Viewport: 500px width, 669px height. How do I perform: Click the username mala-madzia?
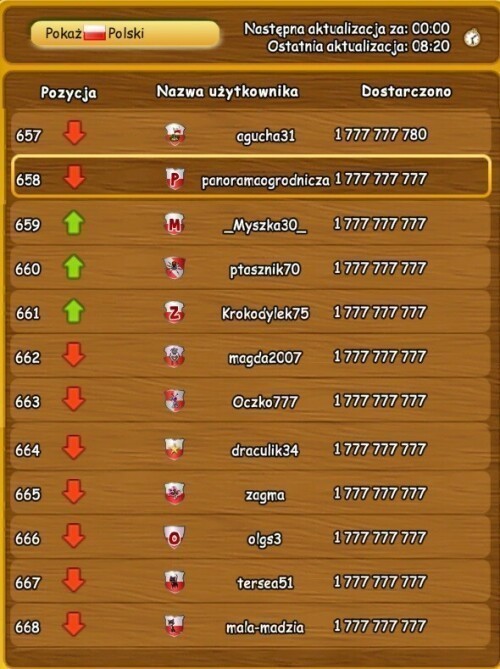(x=265, y=627)
